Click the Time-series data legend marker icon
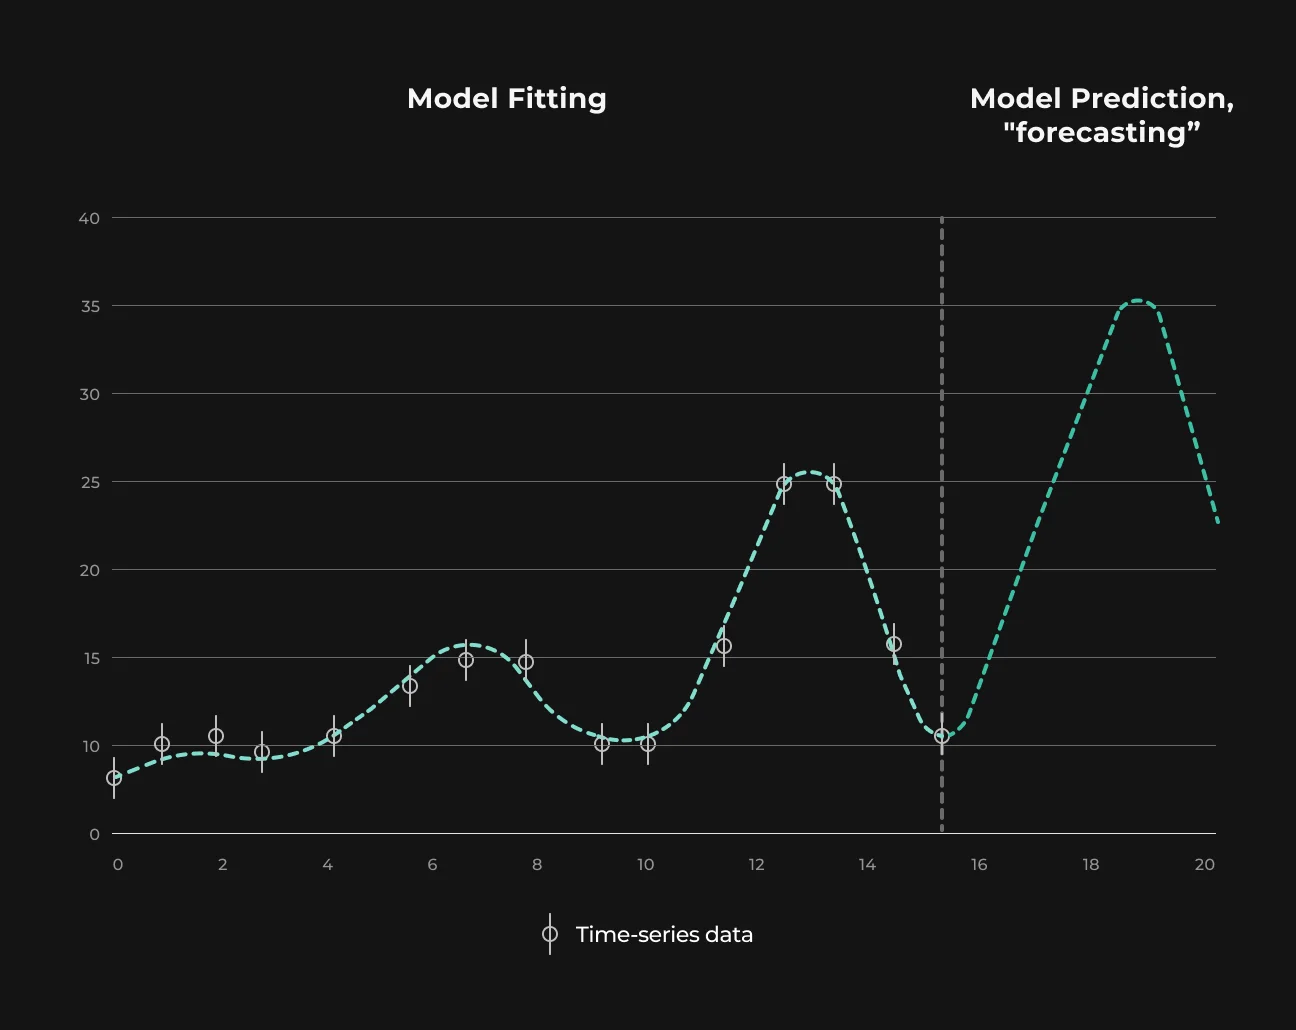This screenshot has height=1030, width=1296. click(x=549, y=934)
